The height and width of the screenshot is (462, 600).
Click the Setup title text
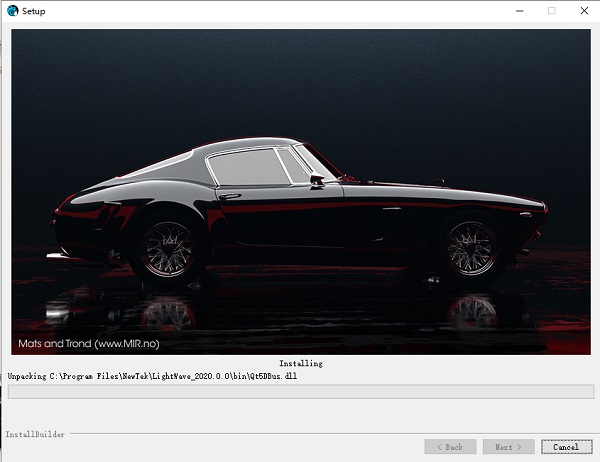click(33, 11)
